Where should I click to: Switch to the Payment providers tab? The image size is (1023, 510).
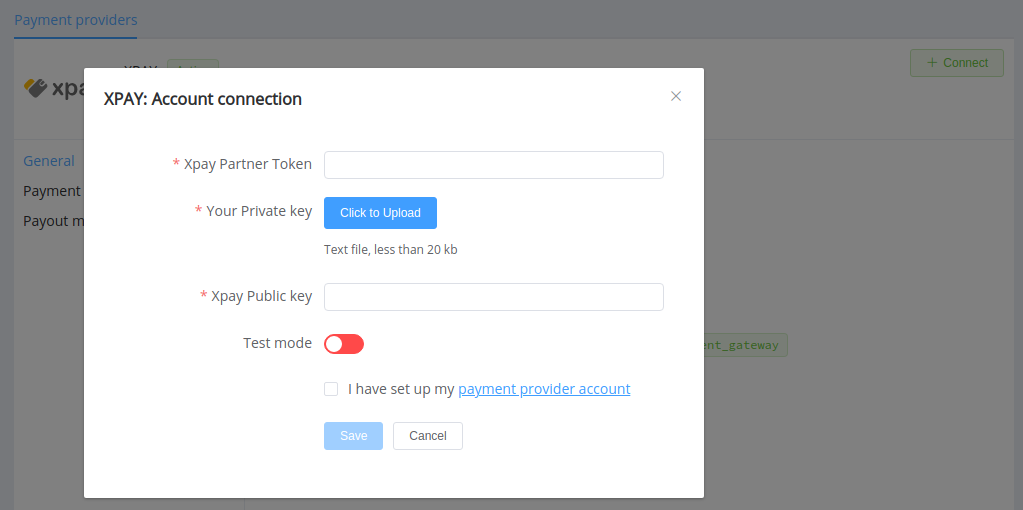coord(76,20)
